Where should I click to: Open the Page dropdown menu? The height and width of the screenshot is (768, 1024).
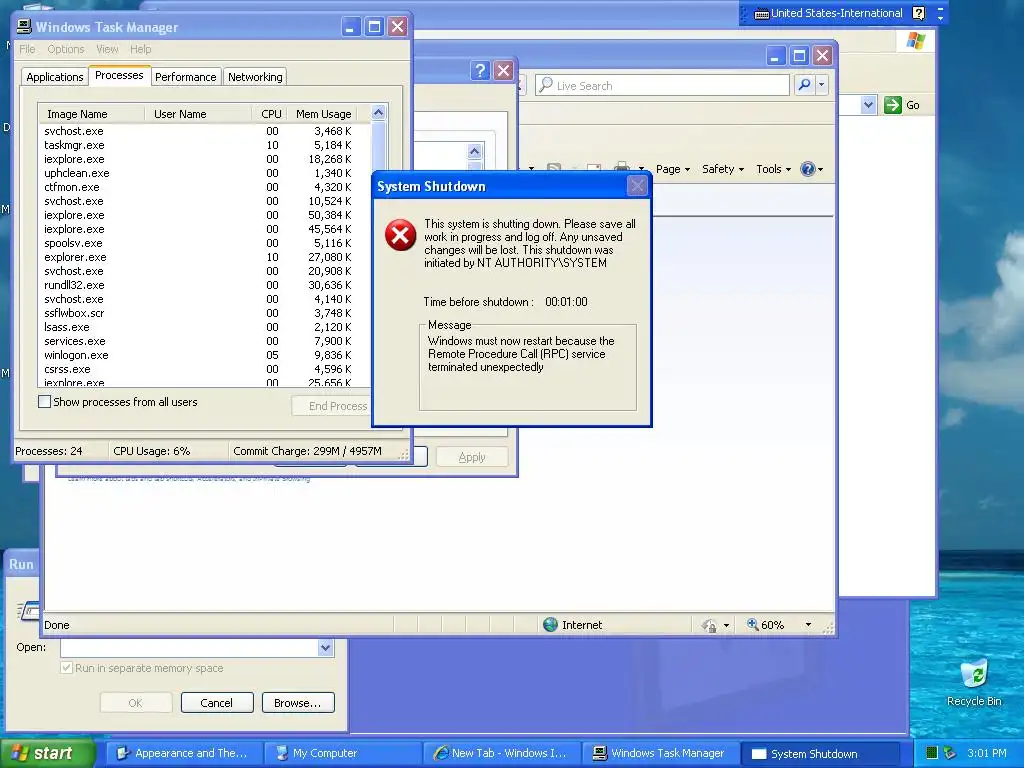click(x=673, y=169)
